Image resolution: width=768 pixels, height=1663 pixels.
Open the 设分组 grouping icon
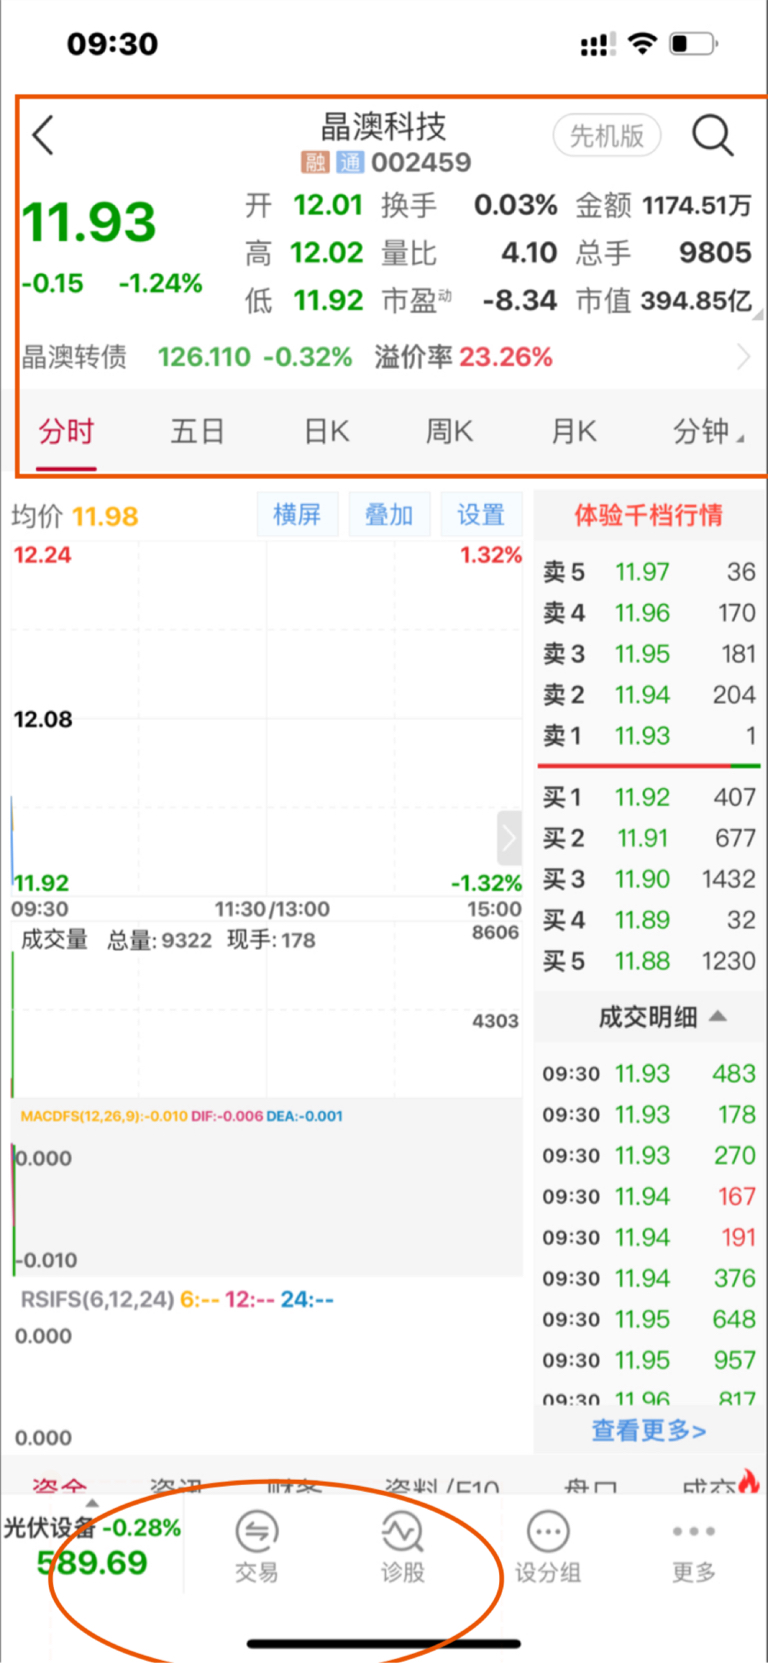click(547, 1548)
